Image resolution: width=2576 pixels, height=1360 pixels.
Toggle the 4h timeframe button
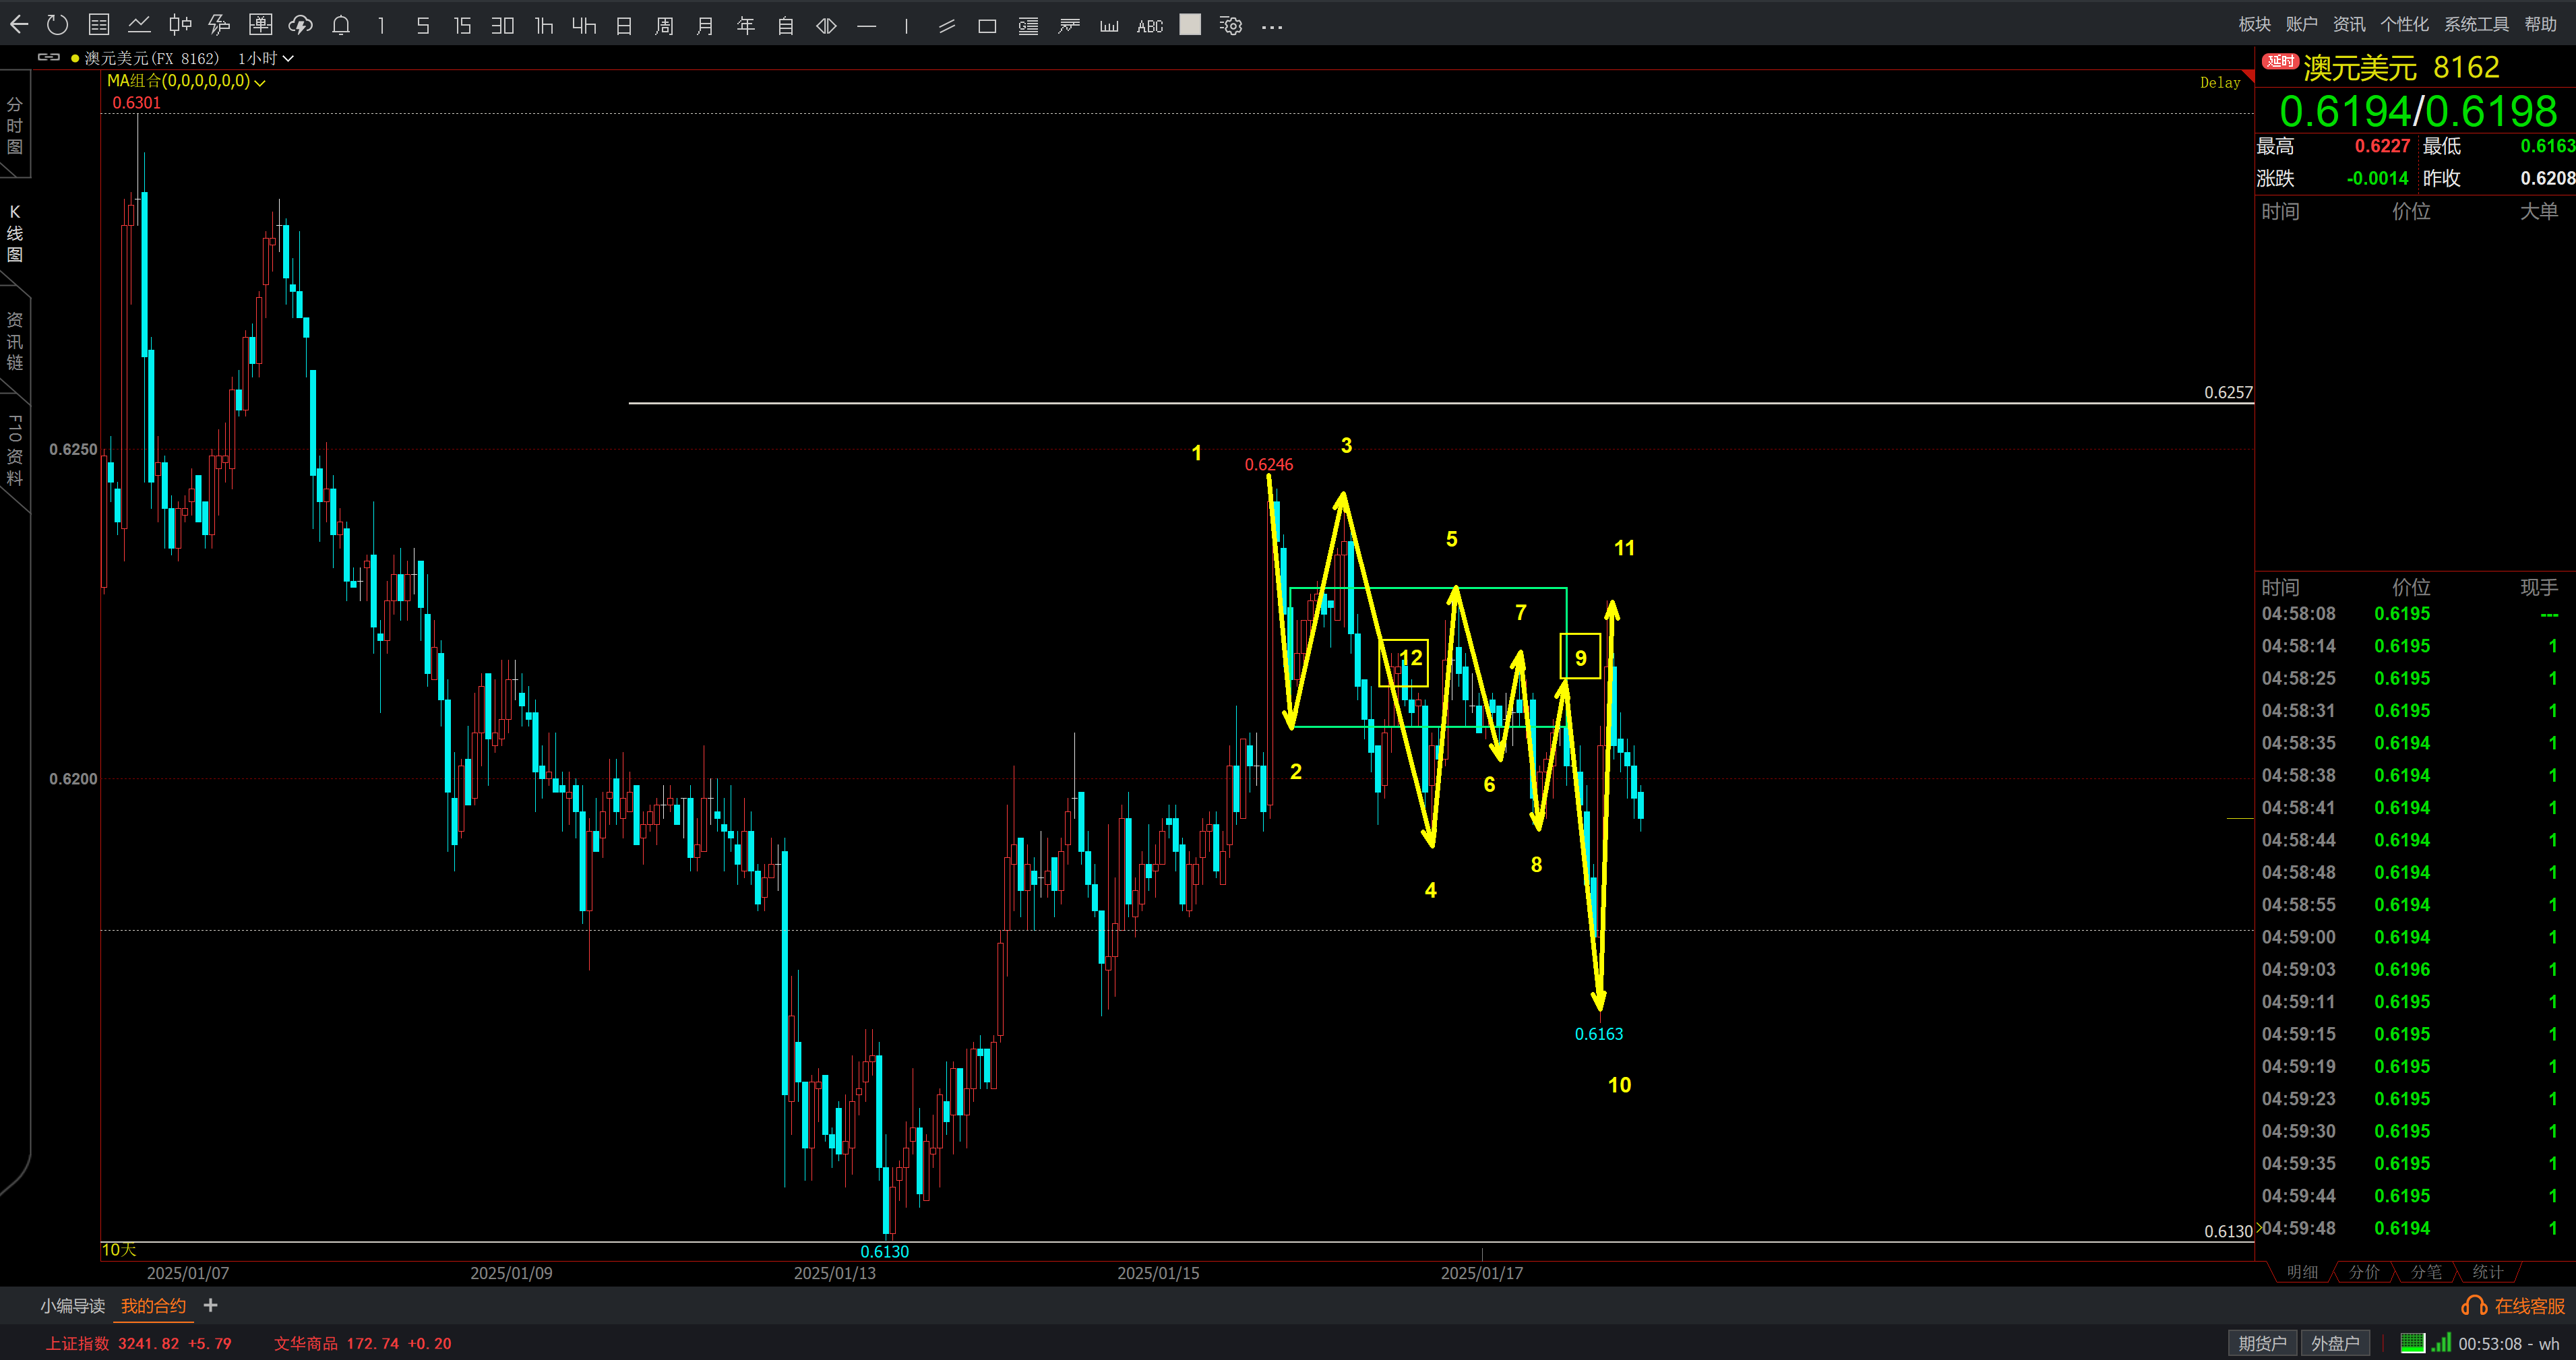pos(584,26)
